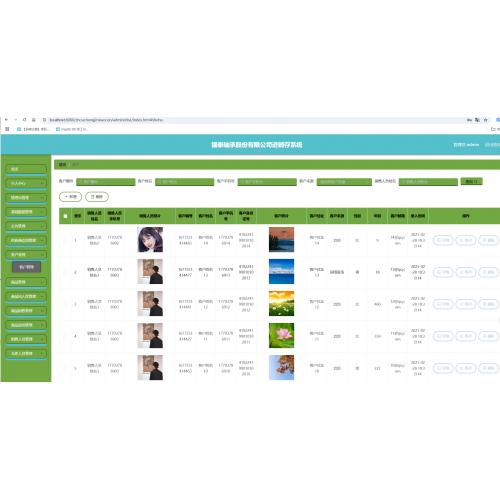Screen dimensions: 500x500
Task: Click the green query button beside the filters
Action: click(x=471, y=181)
